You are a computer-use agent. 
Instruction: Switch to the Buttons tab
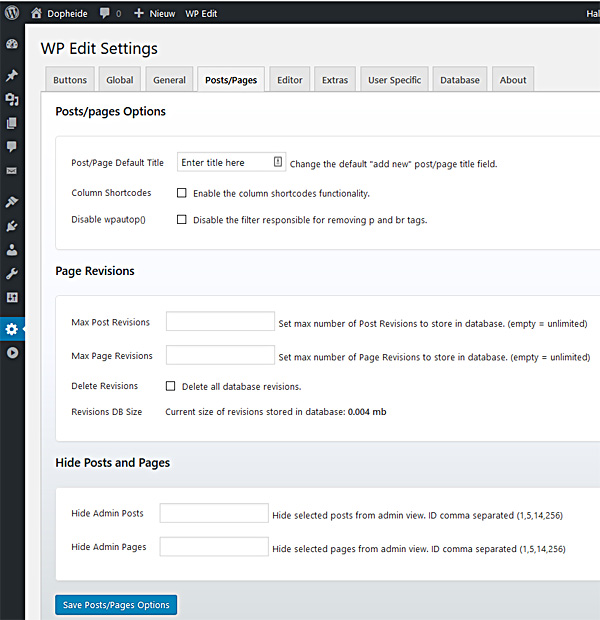pos(70,80)
